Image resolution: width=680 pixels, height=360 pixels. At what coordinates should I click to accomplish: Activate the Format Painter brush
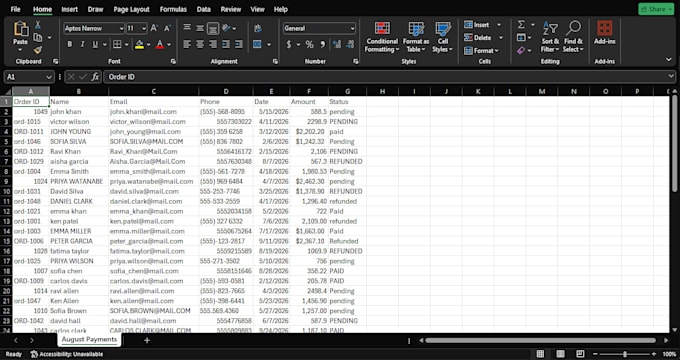coord(38,50)
